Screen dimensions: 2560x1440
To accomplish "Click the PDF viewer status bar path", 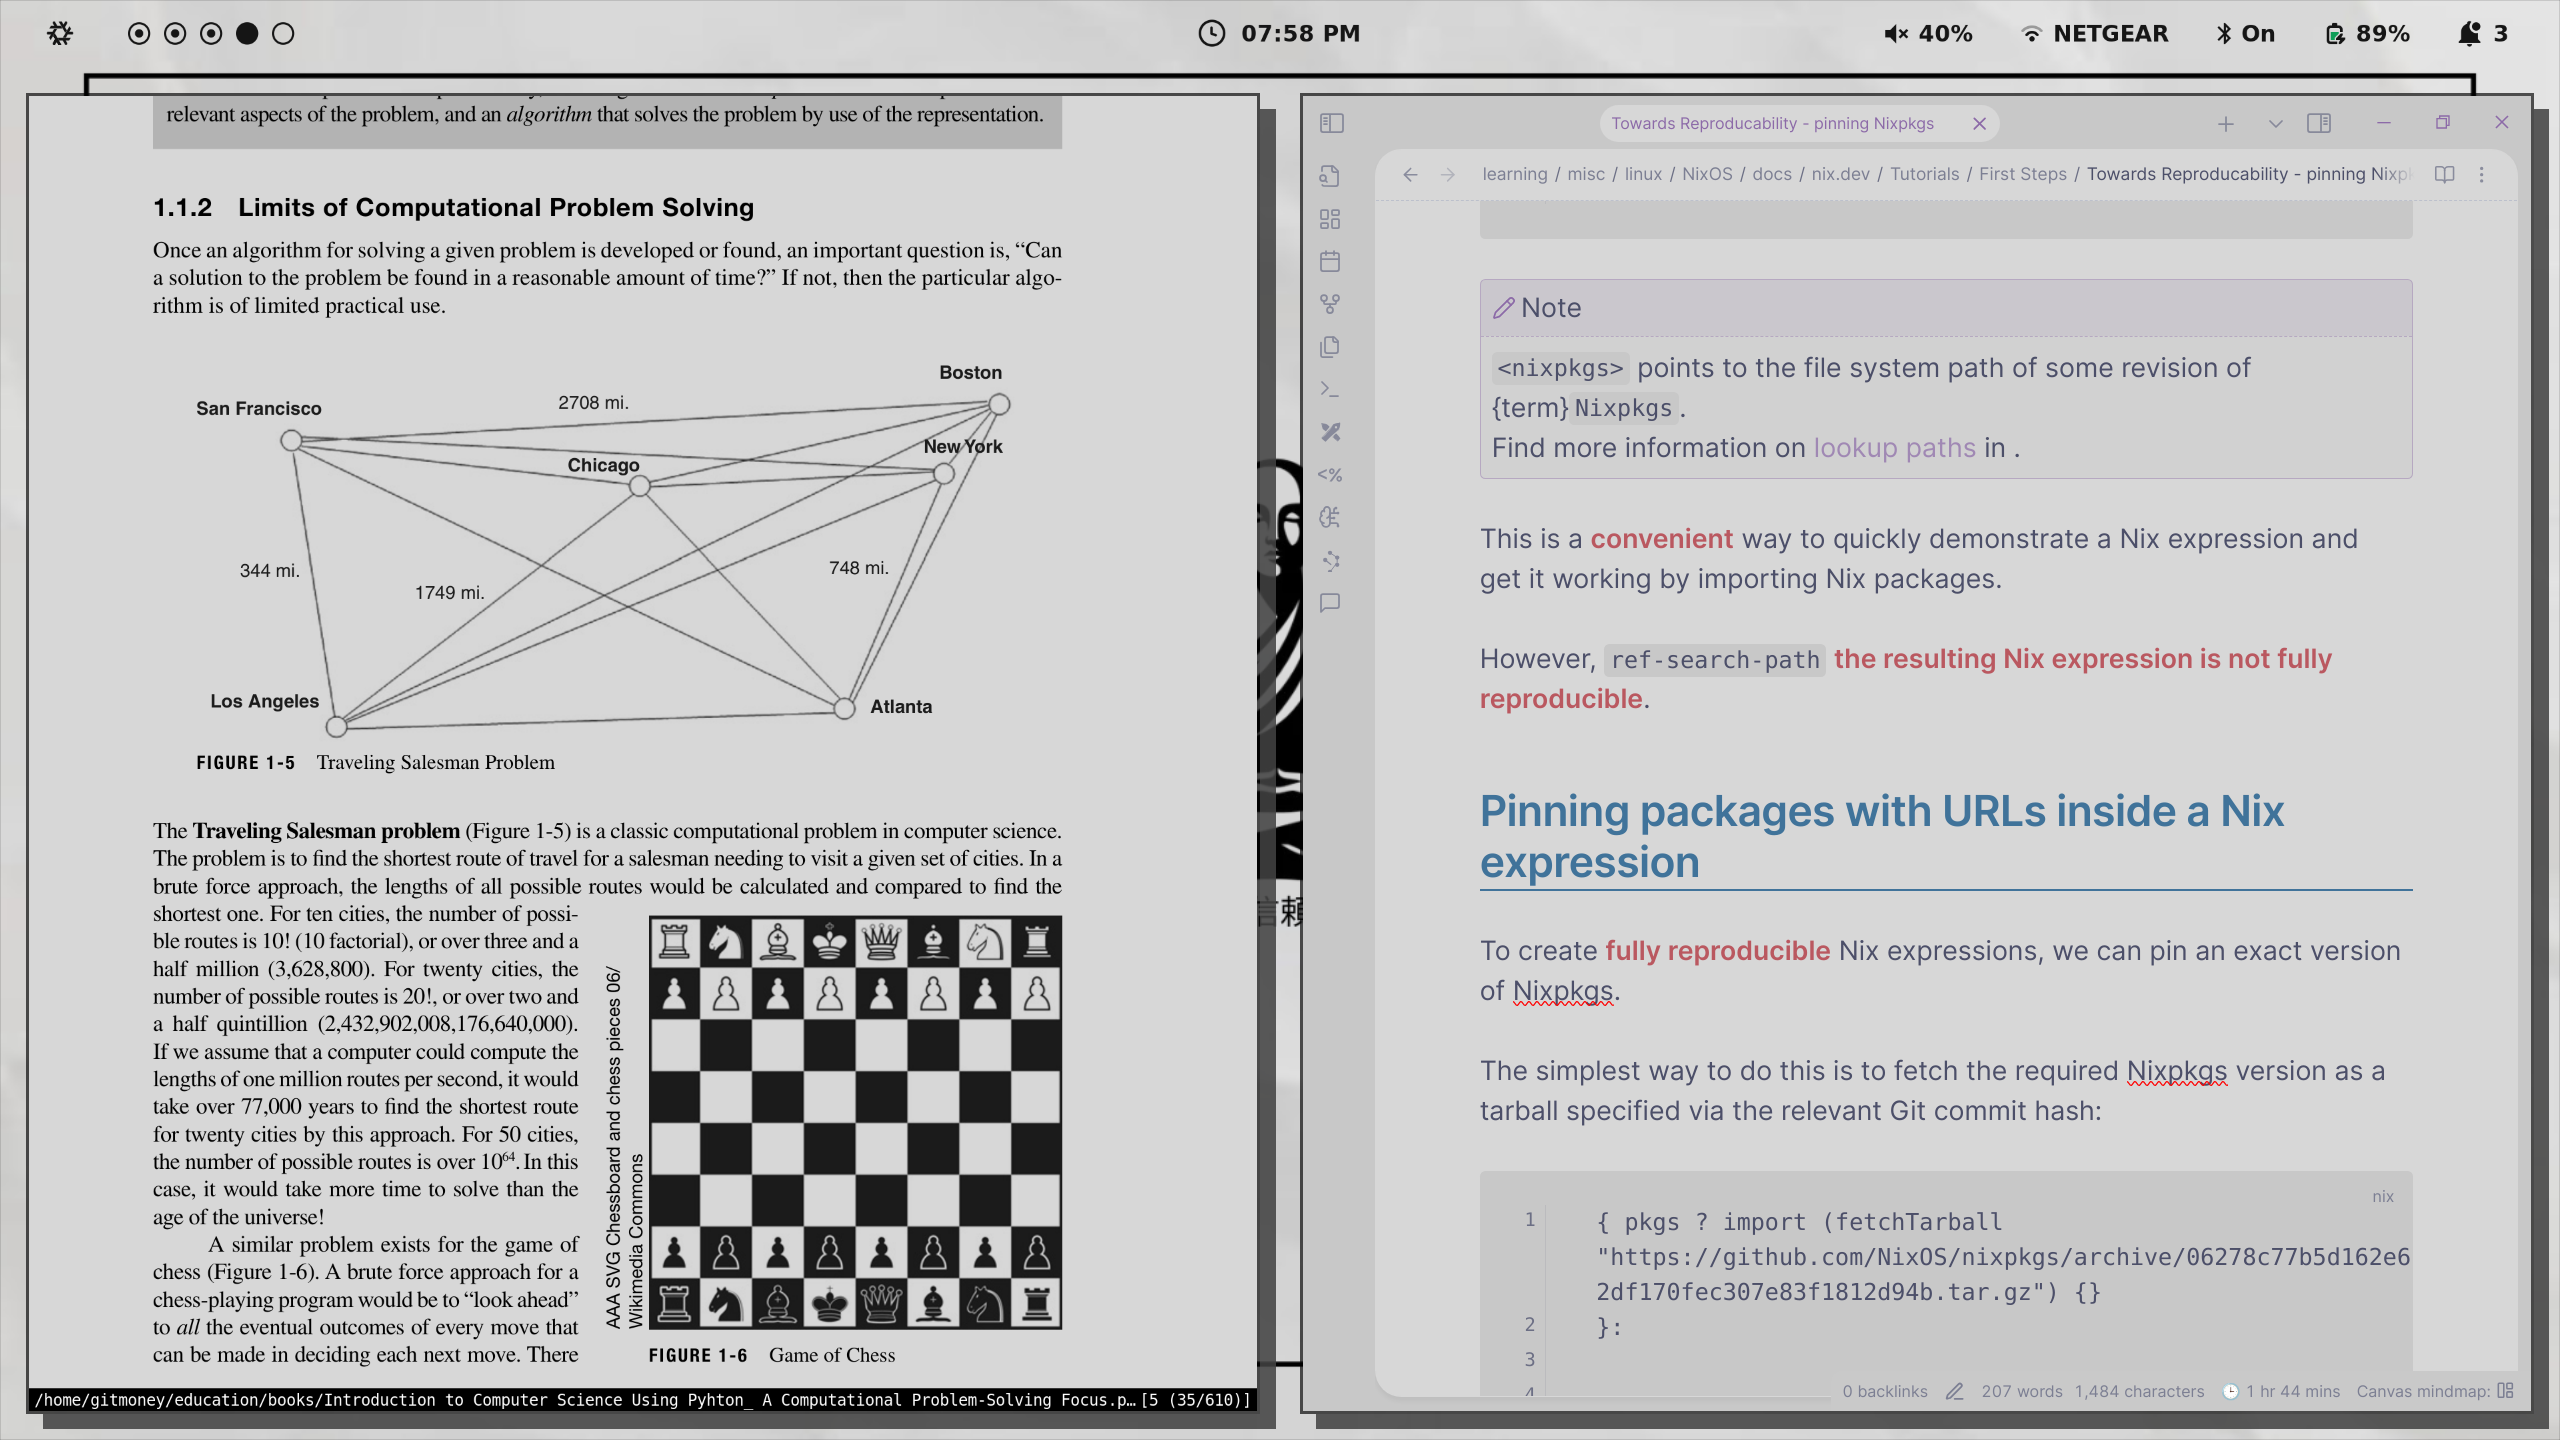I will coord(642,1400).
